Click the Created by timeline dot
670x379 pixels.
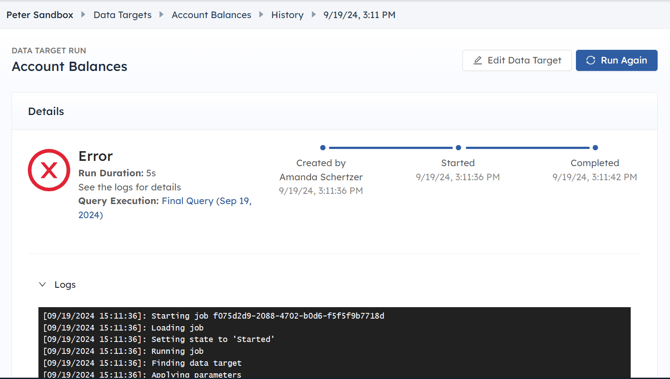(x=323, y=147)
